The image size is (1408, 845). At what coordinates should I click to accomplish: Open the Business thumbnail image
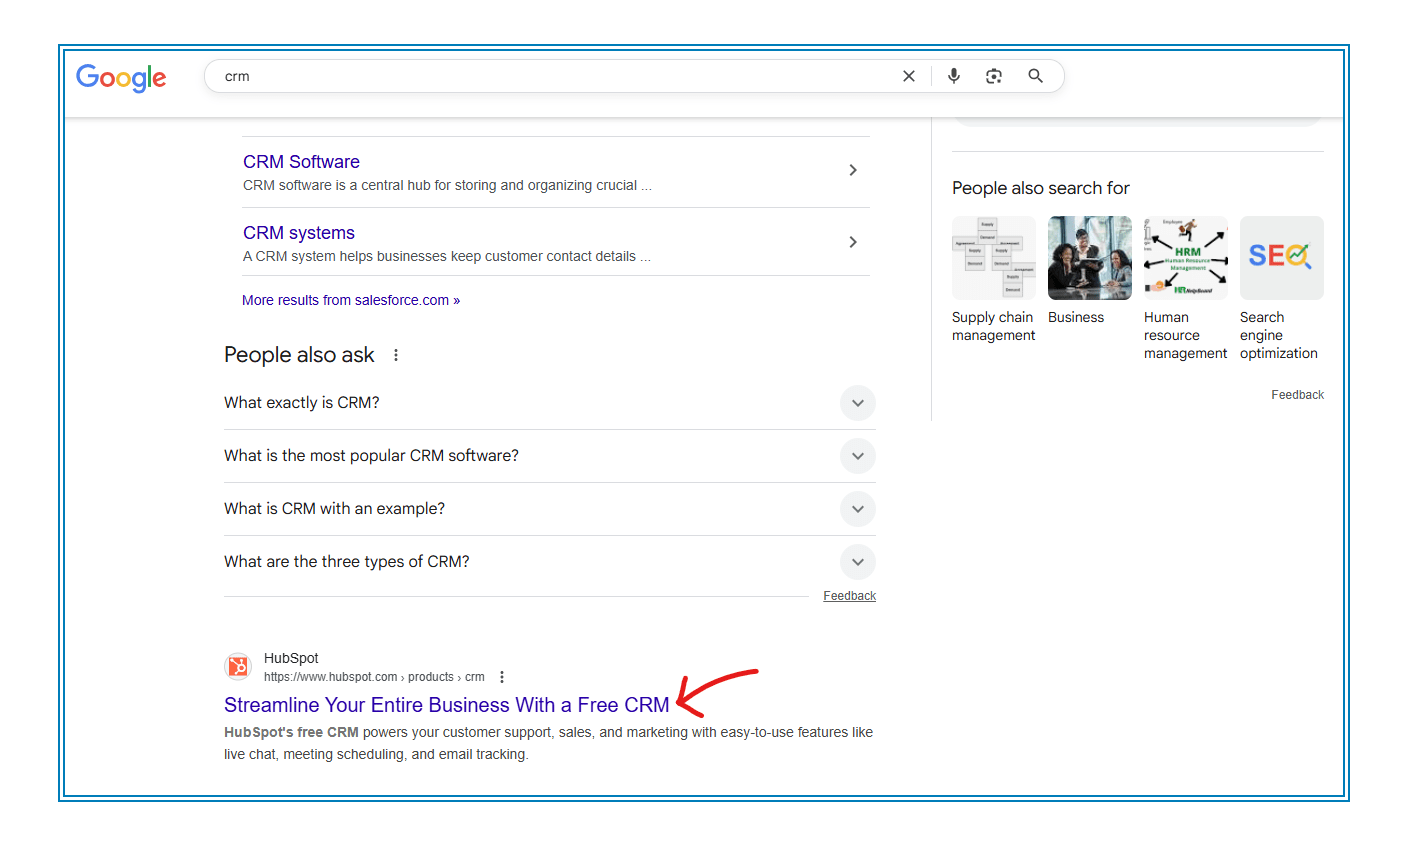(x=1090, y=258)
